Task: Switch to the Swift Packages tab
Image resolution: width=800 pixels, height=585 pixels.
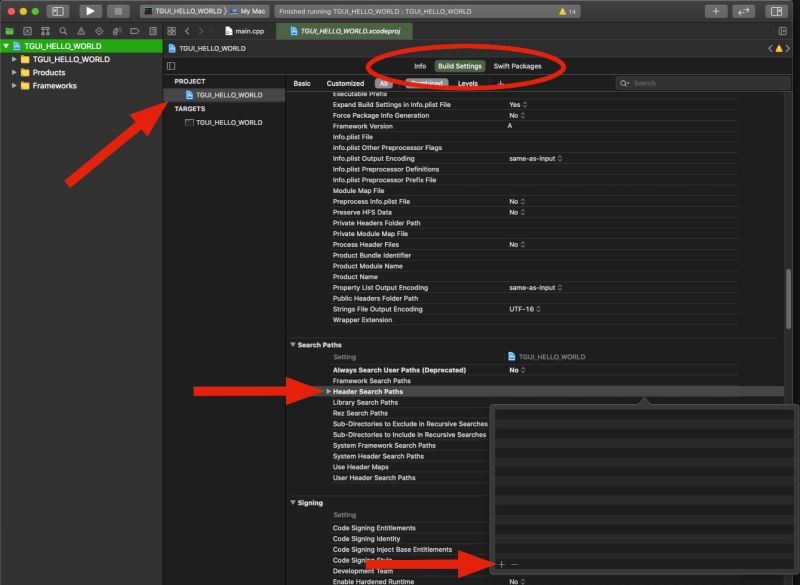Action: (516, 65)
